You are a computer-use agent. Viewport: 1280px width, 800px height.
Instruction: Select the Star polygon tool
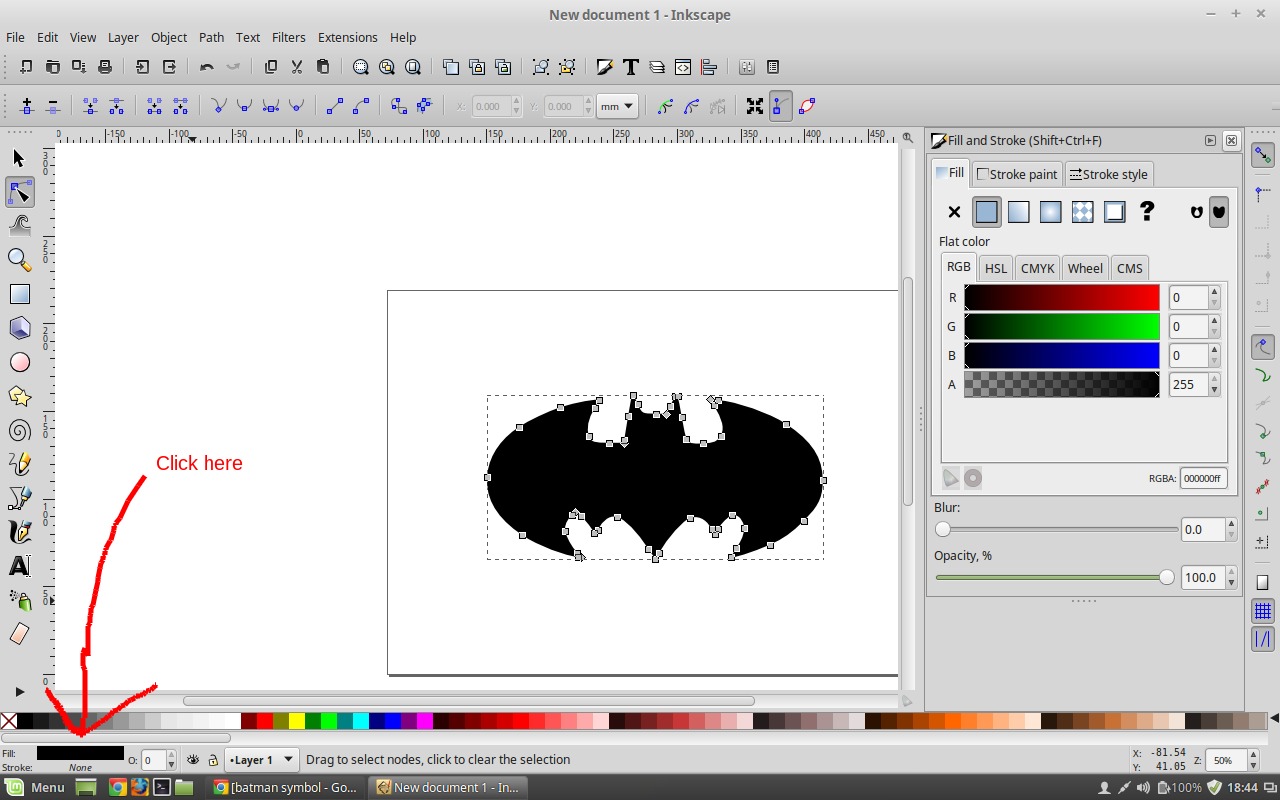coord(19,396)
